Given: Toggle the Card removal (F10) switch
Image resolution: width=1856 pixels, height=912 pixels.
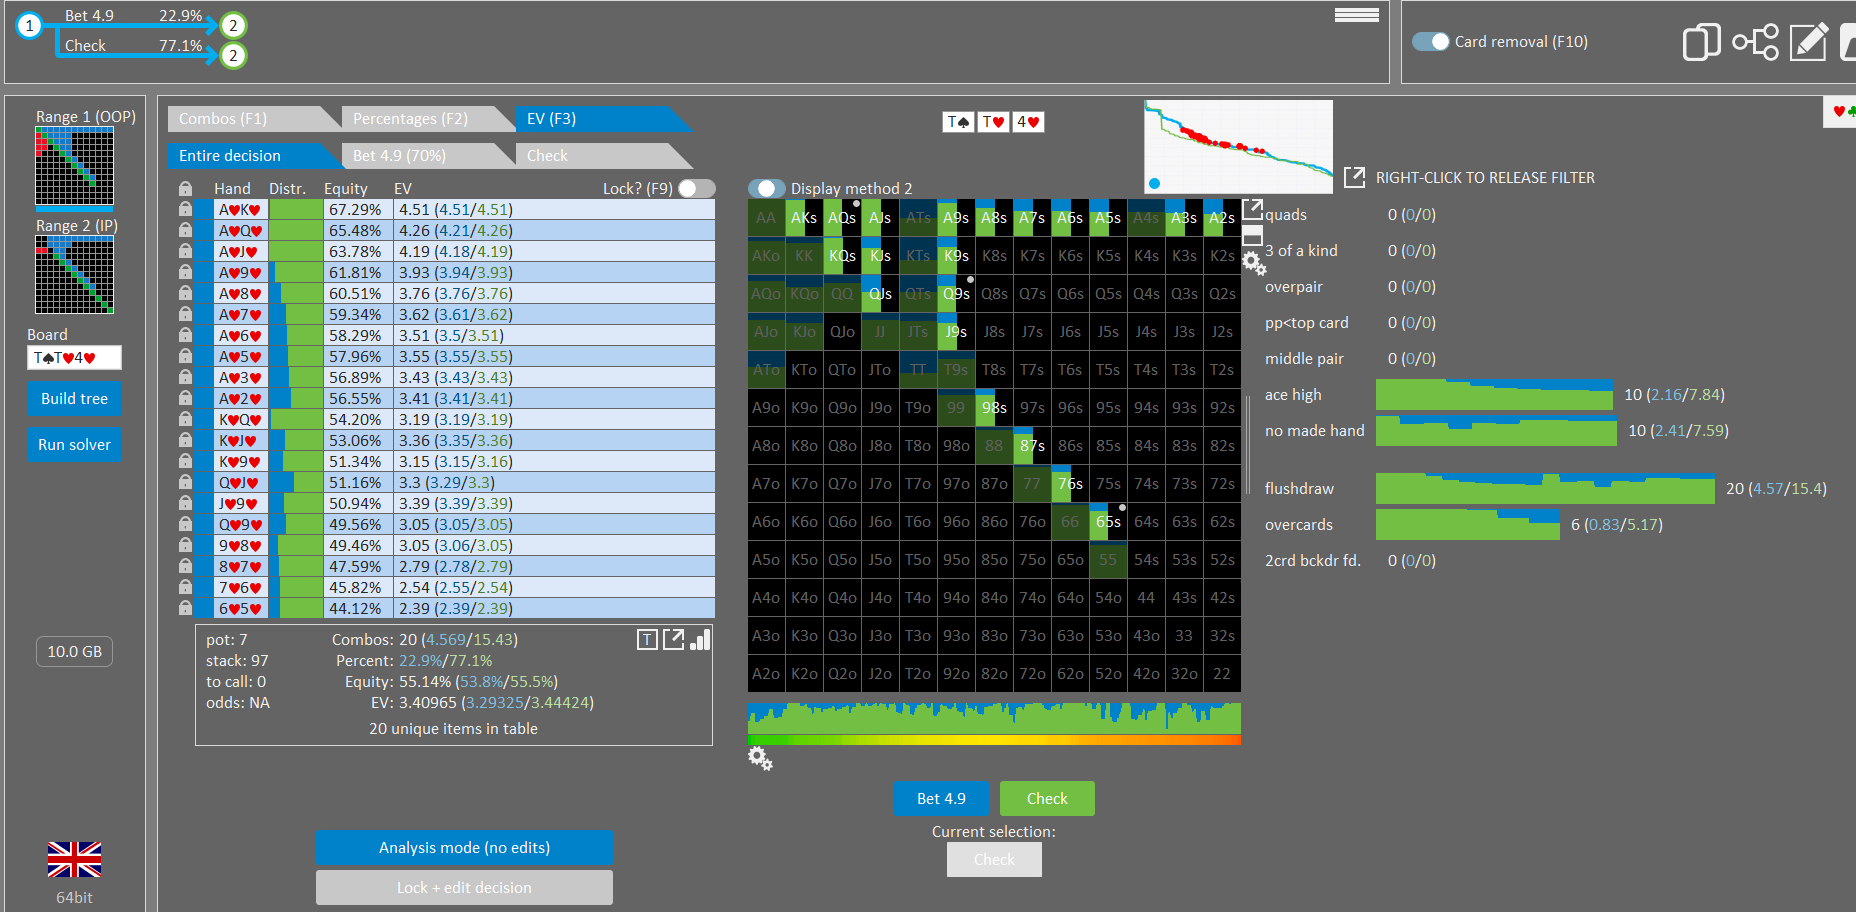Looking at the screenshot, I should [1430, 42].
